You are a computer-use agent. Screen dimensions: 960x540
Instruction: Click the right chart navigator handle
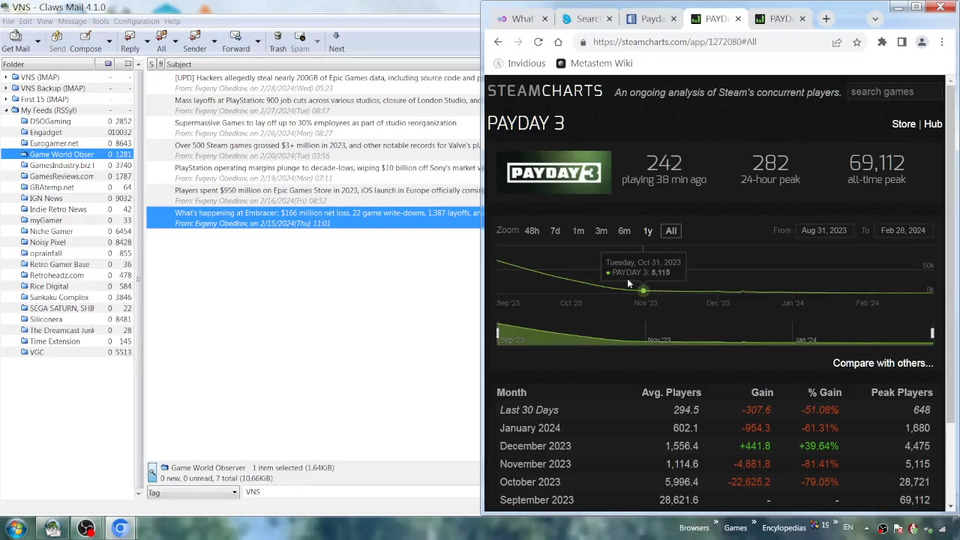click(932, 333)
